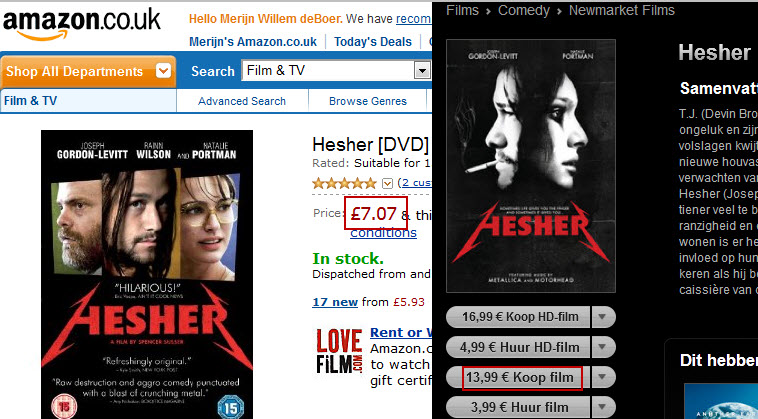Expand the star rating breakdown arrow
Screen dimensions: 758x419
pos(387,183)
